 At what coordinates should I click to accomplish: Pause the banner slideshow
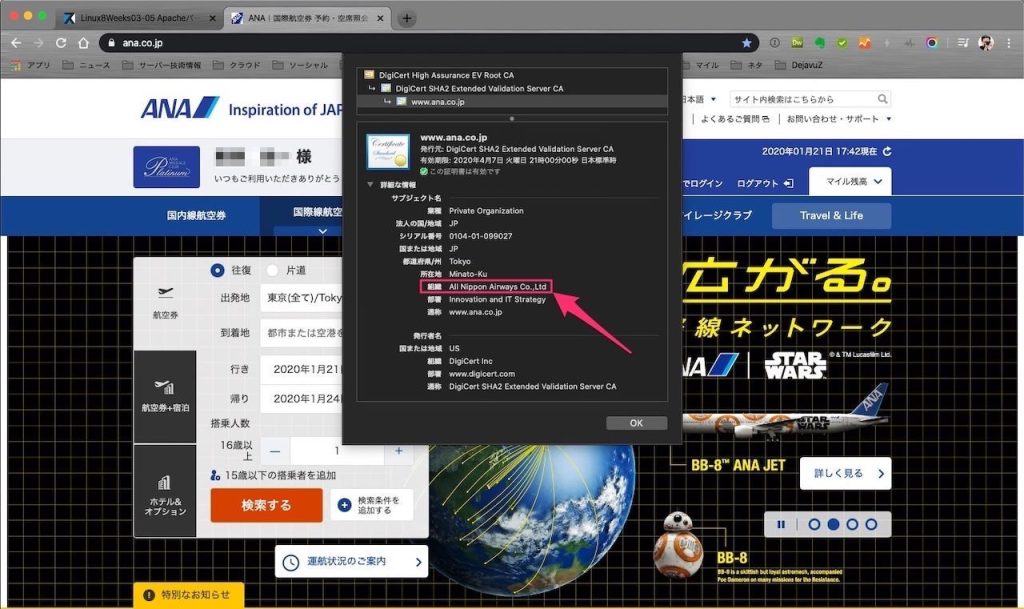tap(780, 524)
